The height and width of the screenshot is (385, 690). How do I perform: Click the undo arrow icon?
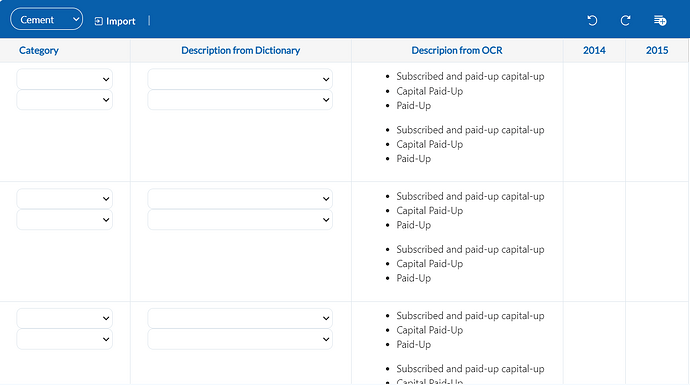point(592,20)
